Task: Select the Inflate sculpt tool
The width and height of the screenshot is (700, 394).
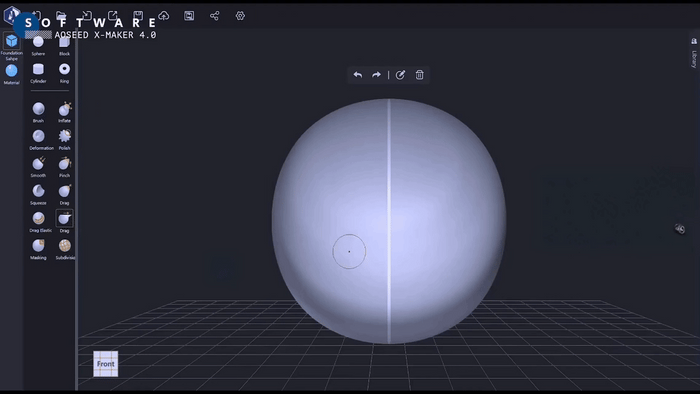Action: pos(64,112)
